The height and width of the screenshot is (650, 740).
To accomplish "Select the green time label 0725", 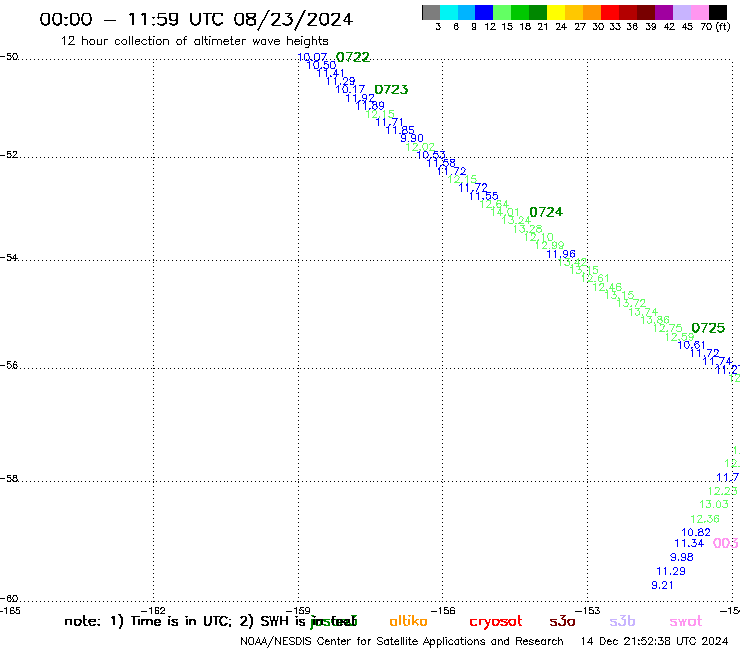I will [708, 328].
